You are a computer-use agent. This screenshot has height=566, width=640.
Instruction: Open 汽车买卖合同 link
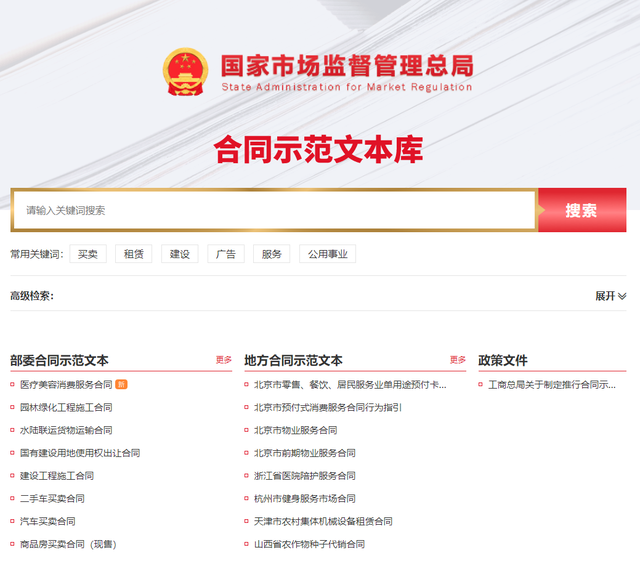click(x=48, y=522)
